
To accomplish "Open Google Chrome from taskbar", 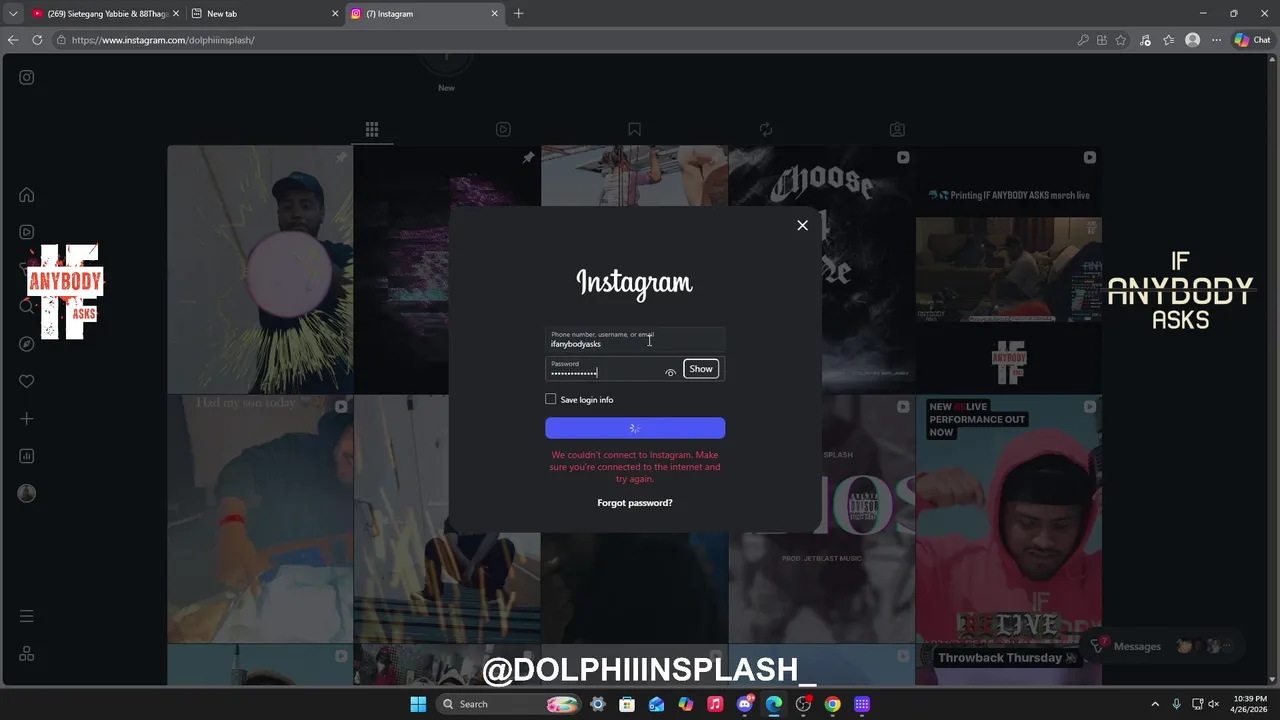I will coord(832,704).
